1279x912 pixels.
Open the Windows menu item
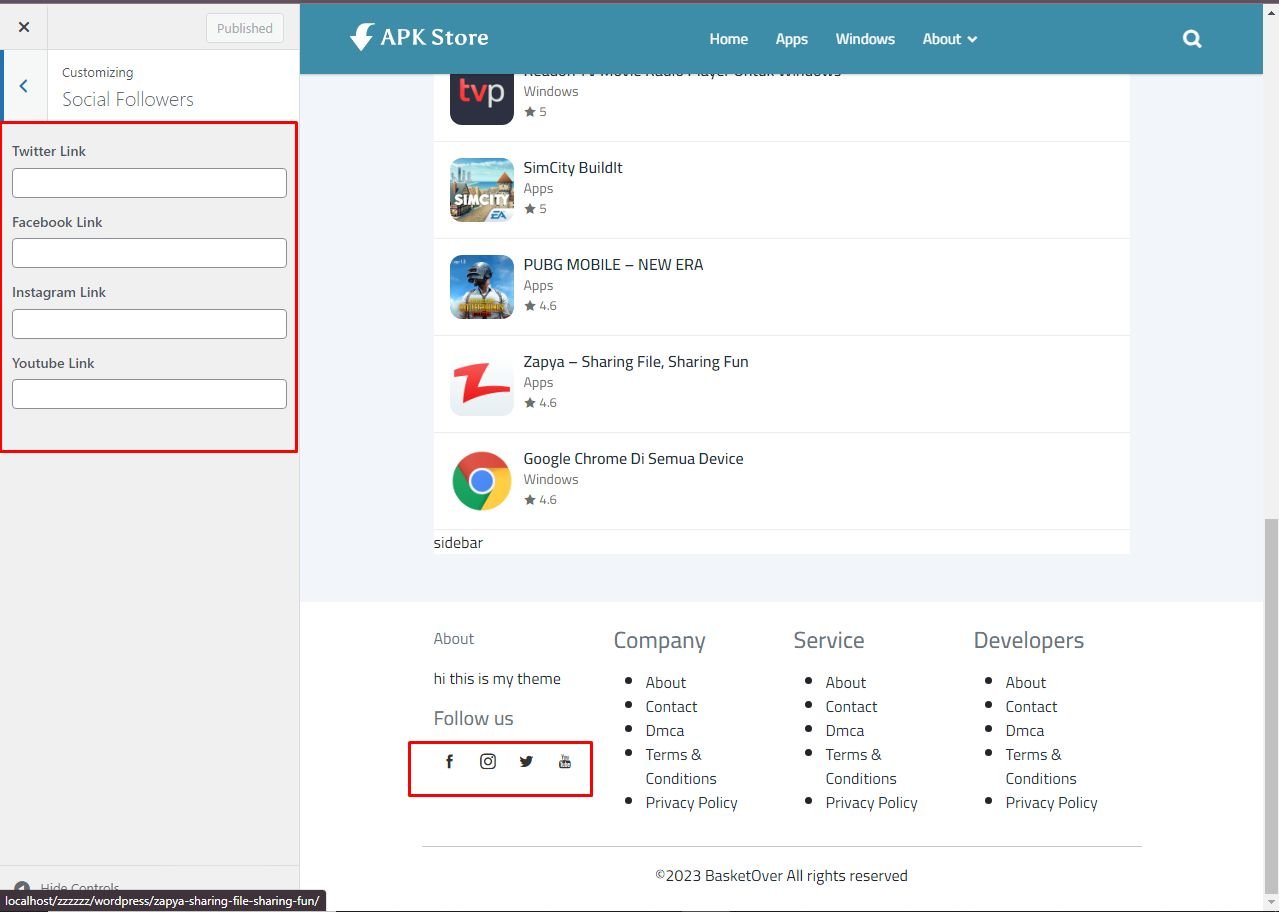(x=865, y=39)
